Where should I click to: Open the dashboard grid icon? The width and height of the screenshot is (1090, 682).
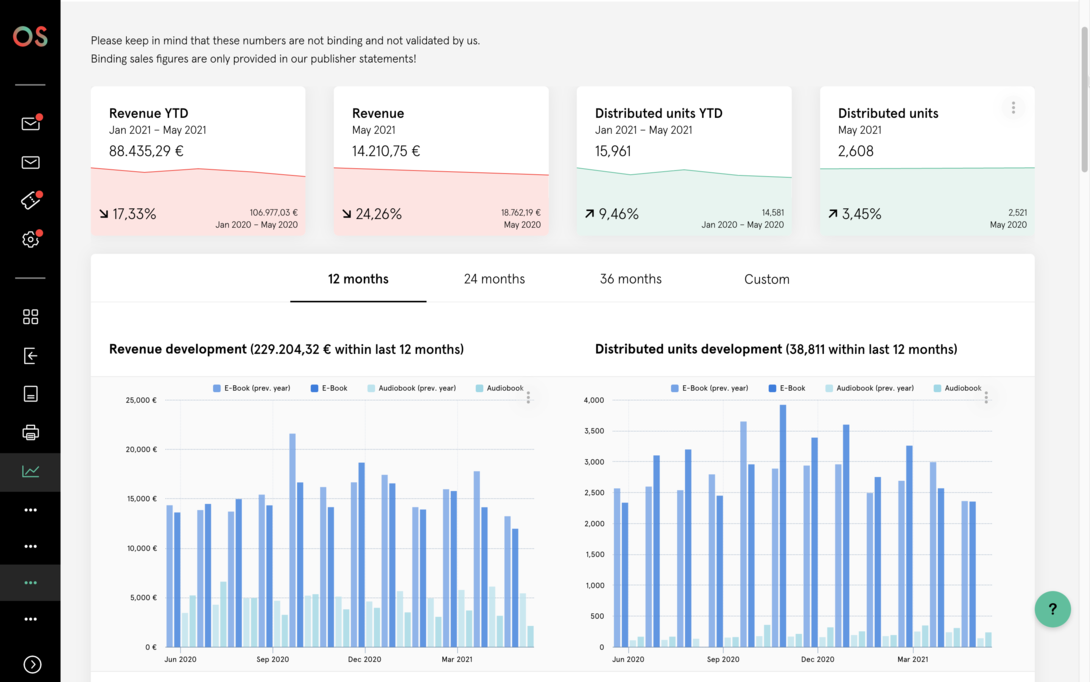[x=30, y=317]
